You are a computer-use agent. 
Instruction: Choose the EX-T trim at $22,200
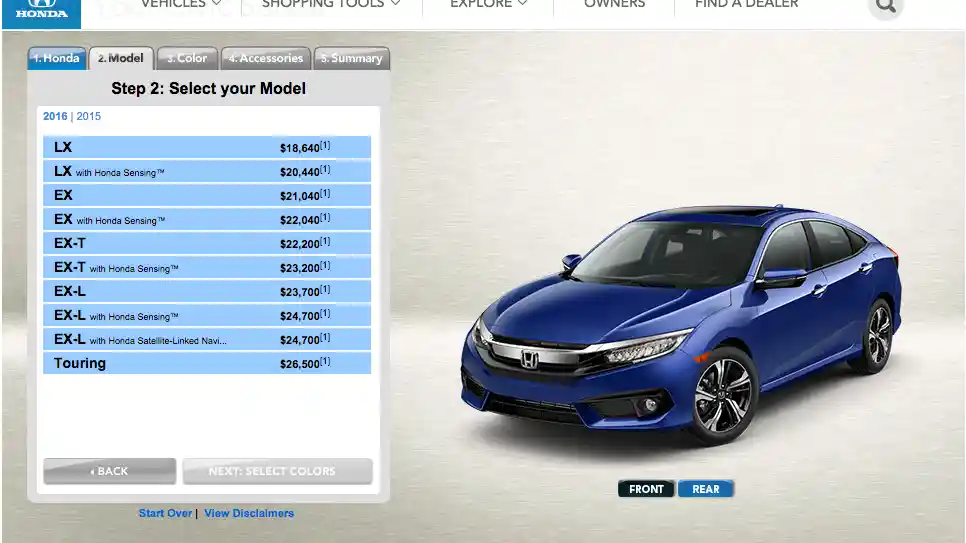click(x=207, y=243)
